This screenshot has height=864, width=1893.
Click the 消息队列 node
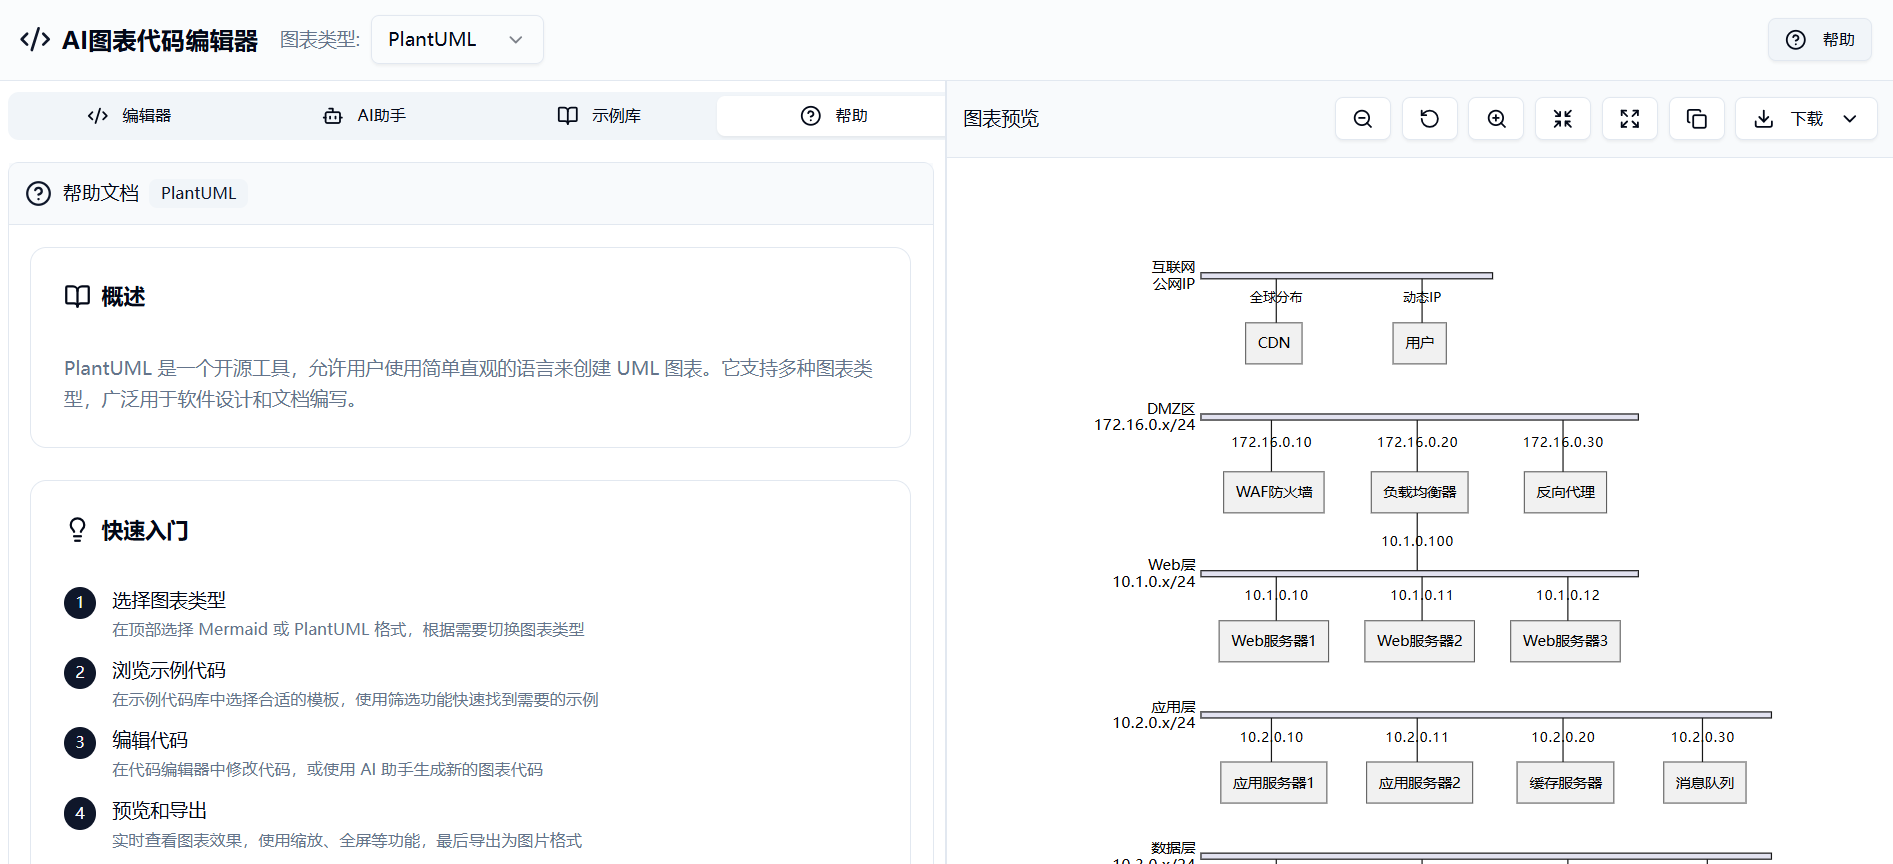[1705, 783]
